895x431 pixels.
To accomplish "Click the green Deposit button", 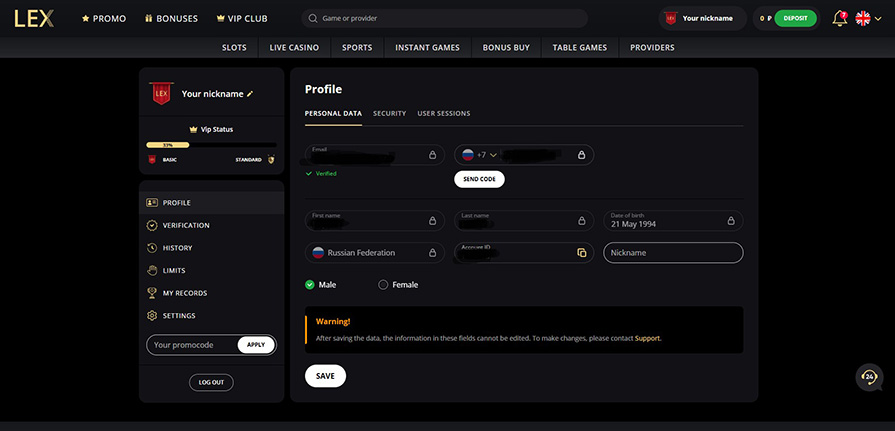I will coord(796,18).
